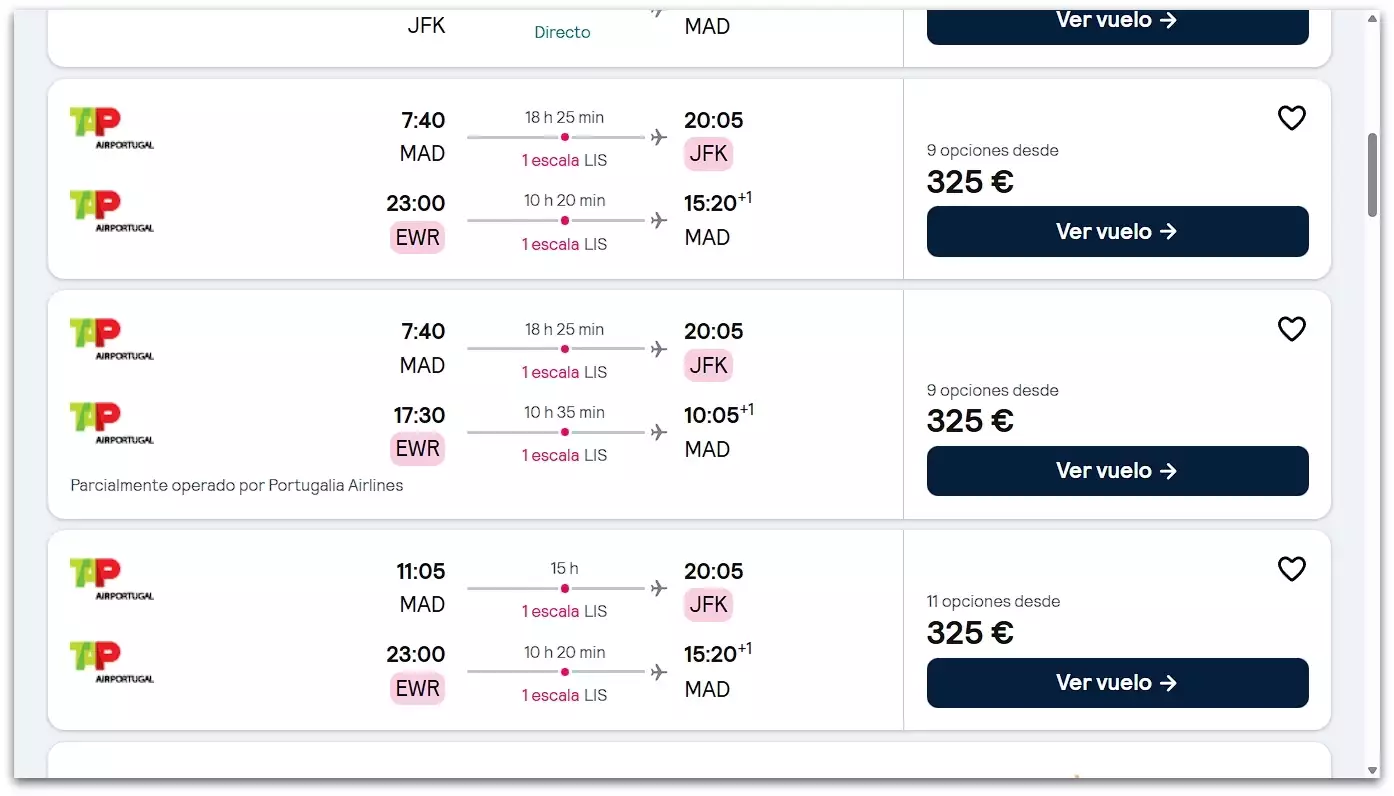Screen dimensions: 1394x796
Task: Click the 1 escala LIS label under 10 h 35 min
Action: (564, 455)
